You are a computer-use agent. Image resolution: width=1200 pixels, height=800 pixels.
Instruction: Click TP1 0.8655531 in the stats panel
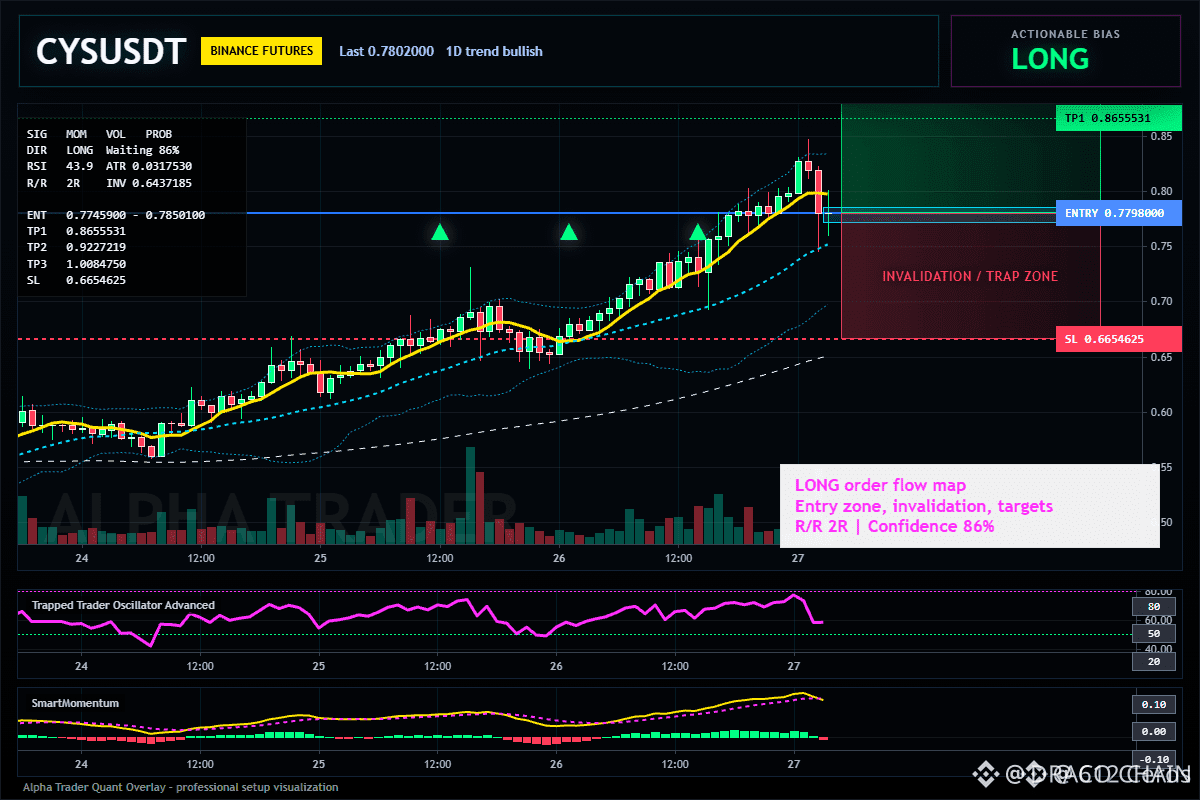[77, 230]
